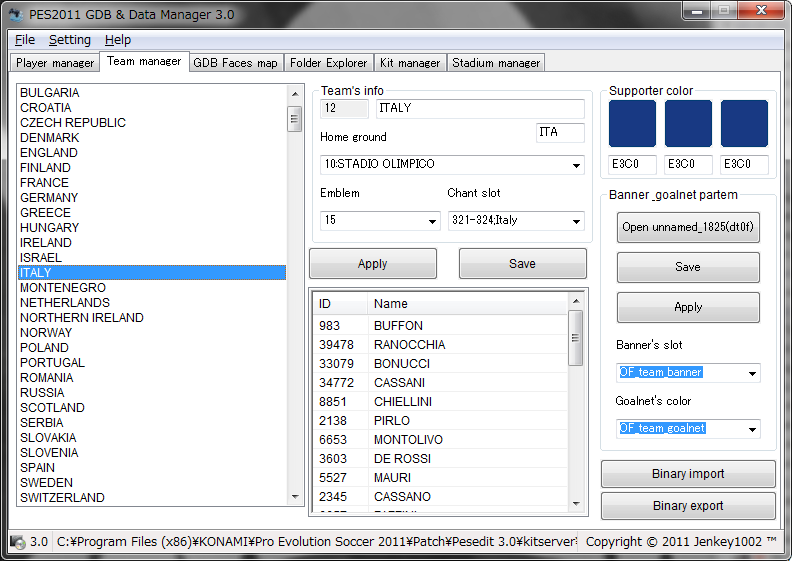Click the second E3C0 color code field
Screen dimensions: 792x561
click(688, 164)
